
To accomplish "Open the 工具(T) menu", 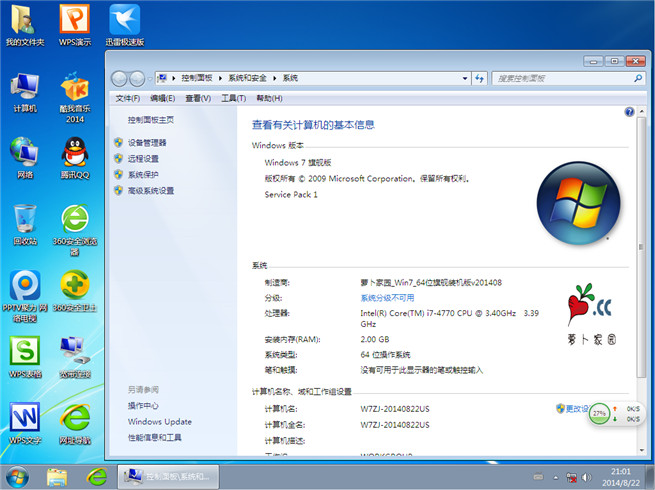I will (x=233, y=98).
